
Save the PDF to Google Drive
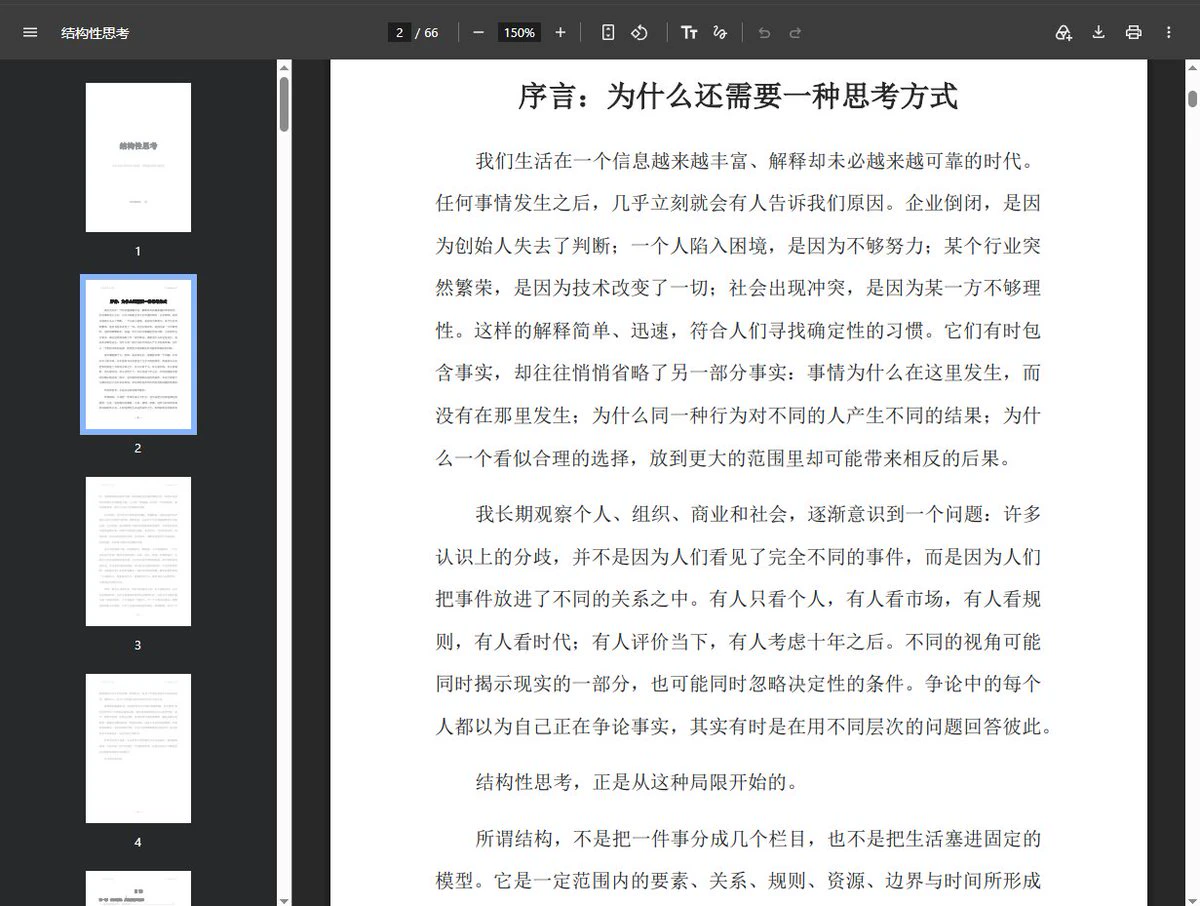pos(1064,32)
